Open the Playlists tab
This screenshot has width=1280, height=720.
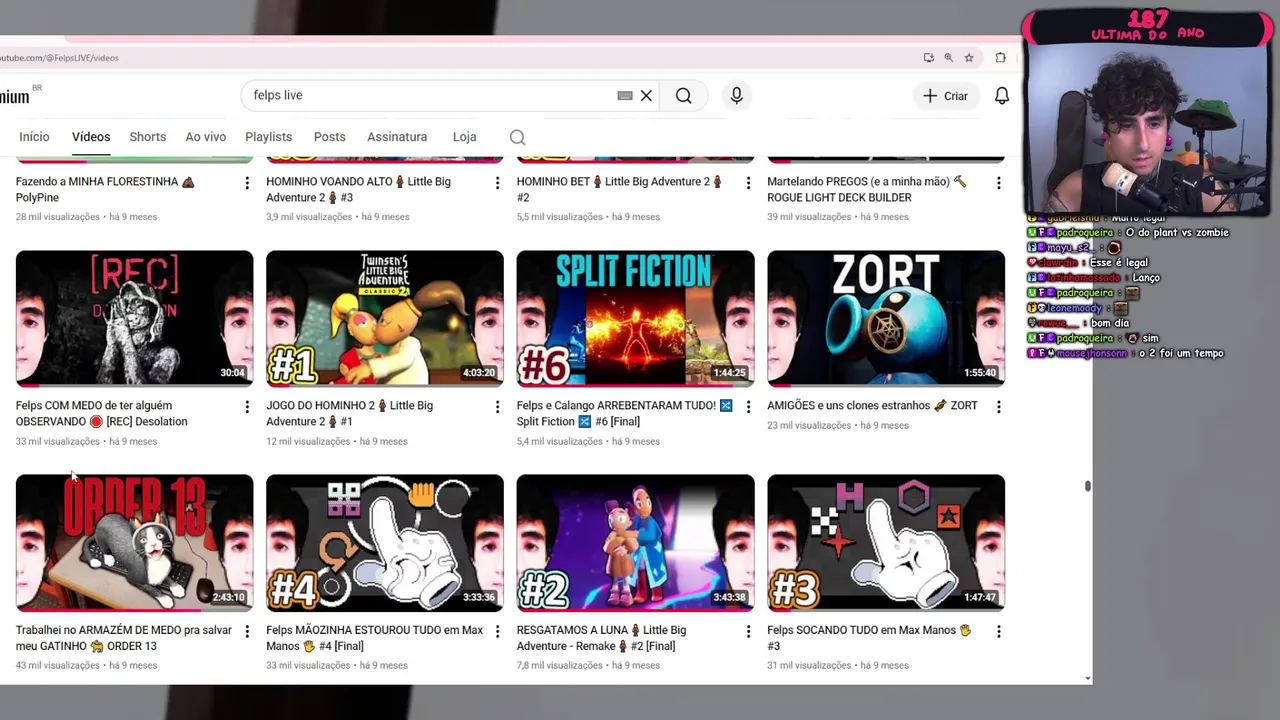(268, 137)
